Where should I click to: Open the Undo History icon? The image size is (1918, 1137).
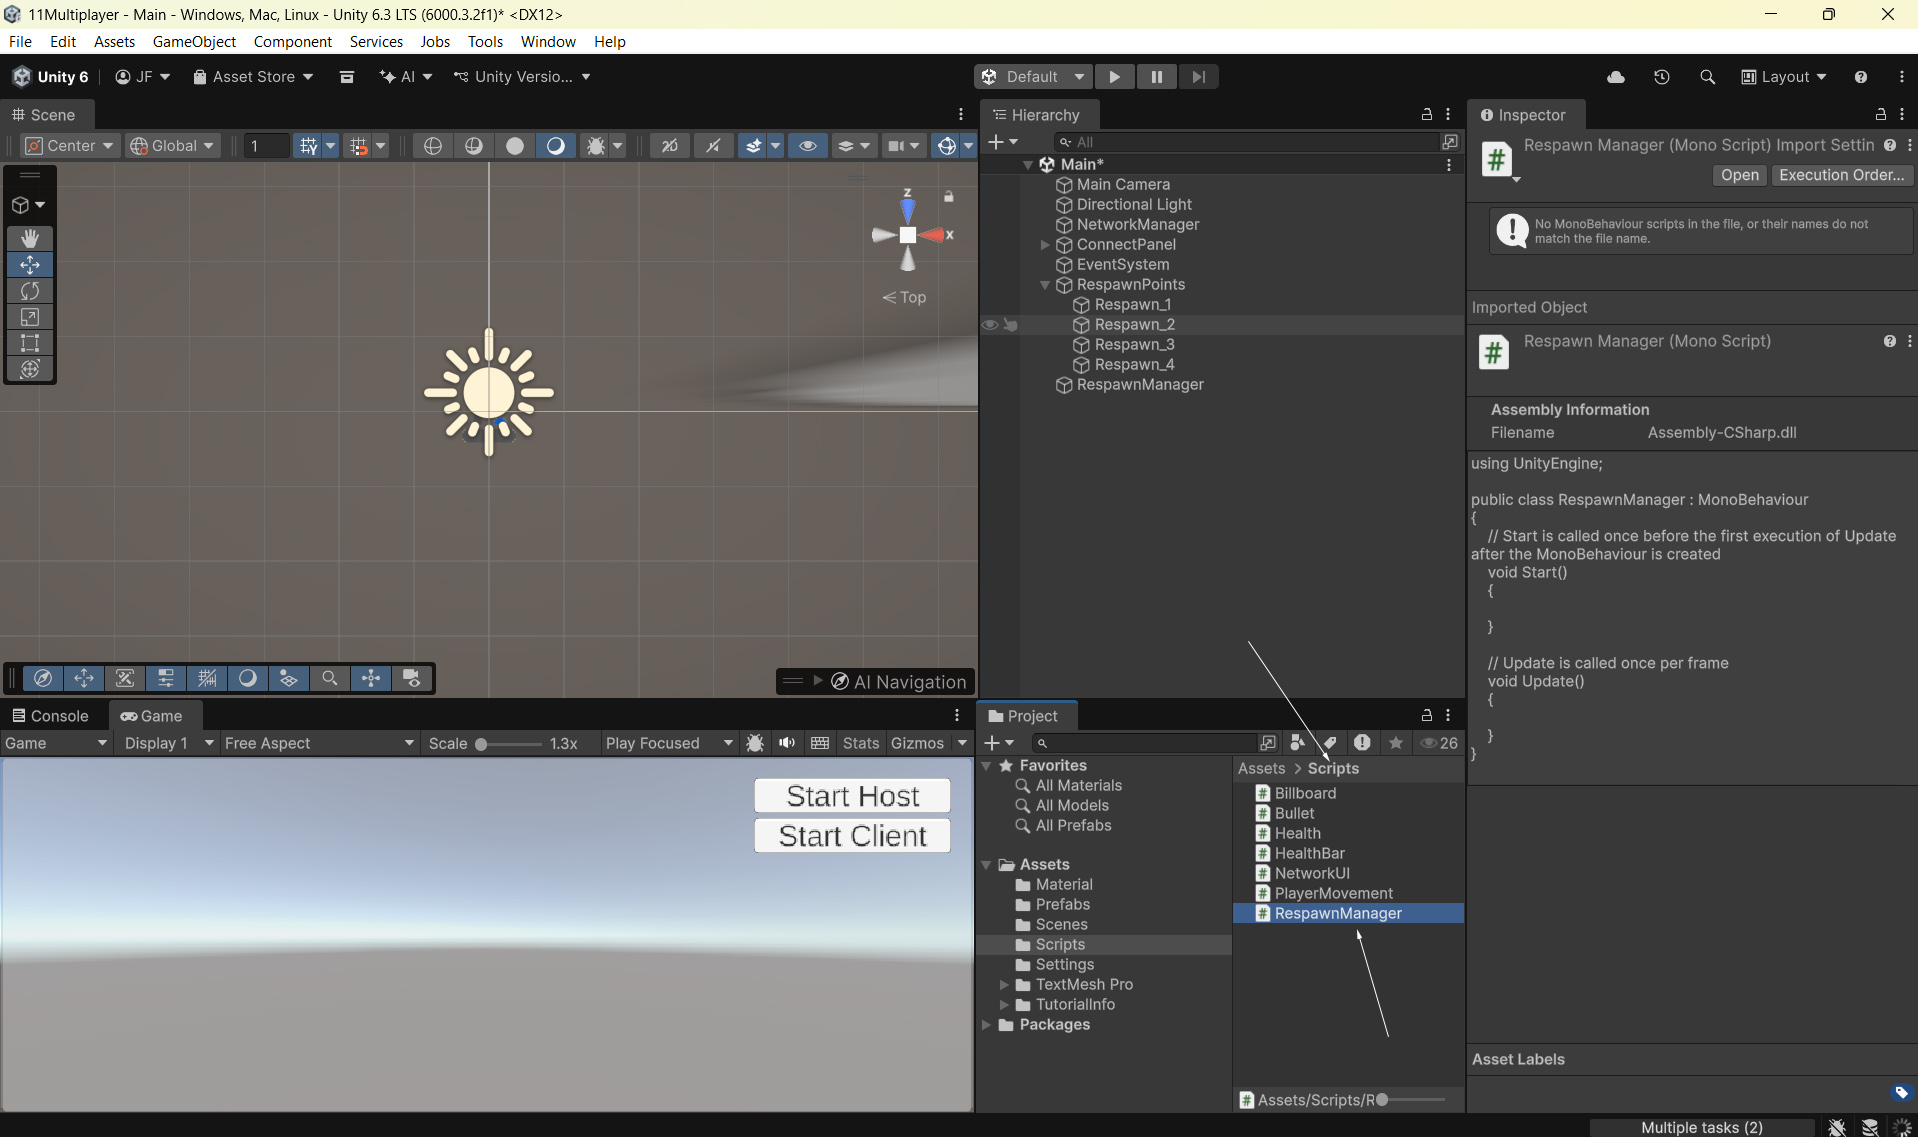coord(1661,77)
